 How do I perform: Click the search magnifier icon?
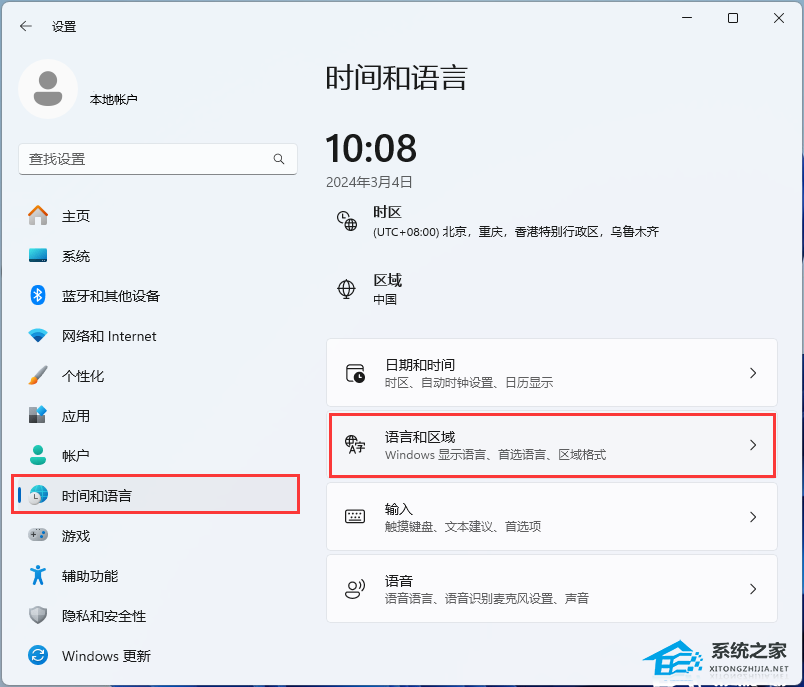point(278,159)
